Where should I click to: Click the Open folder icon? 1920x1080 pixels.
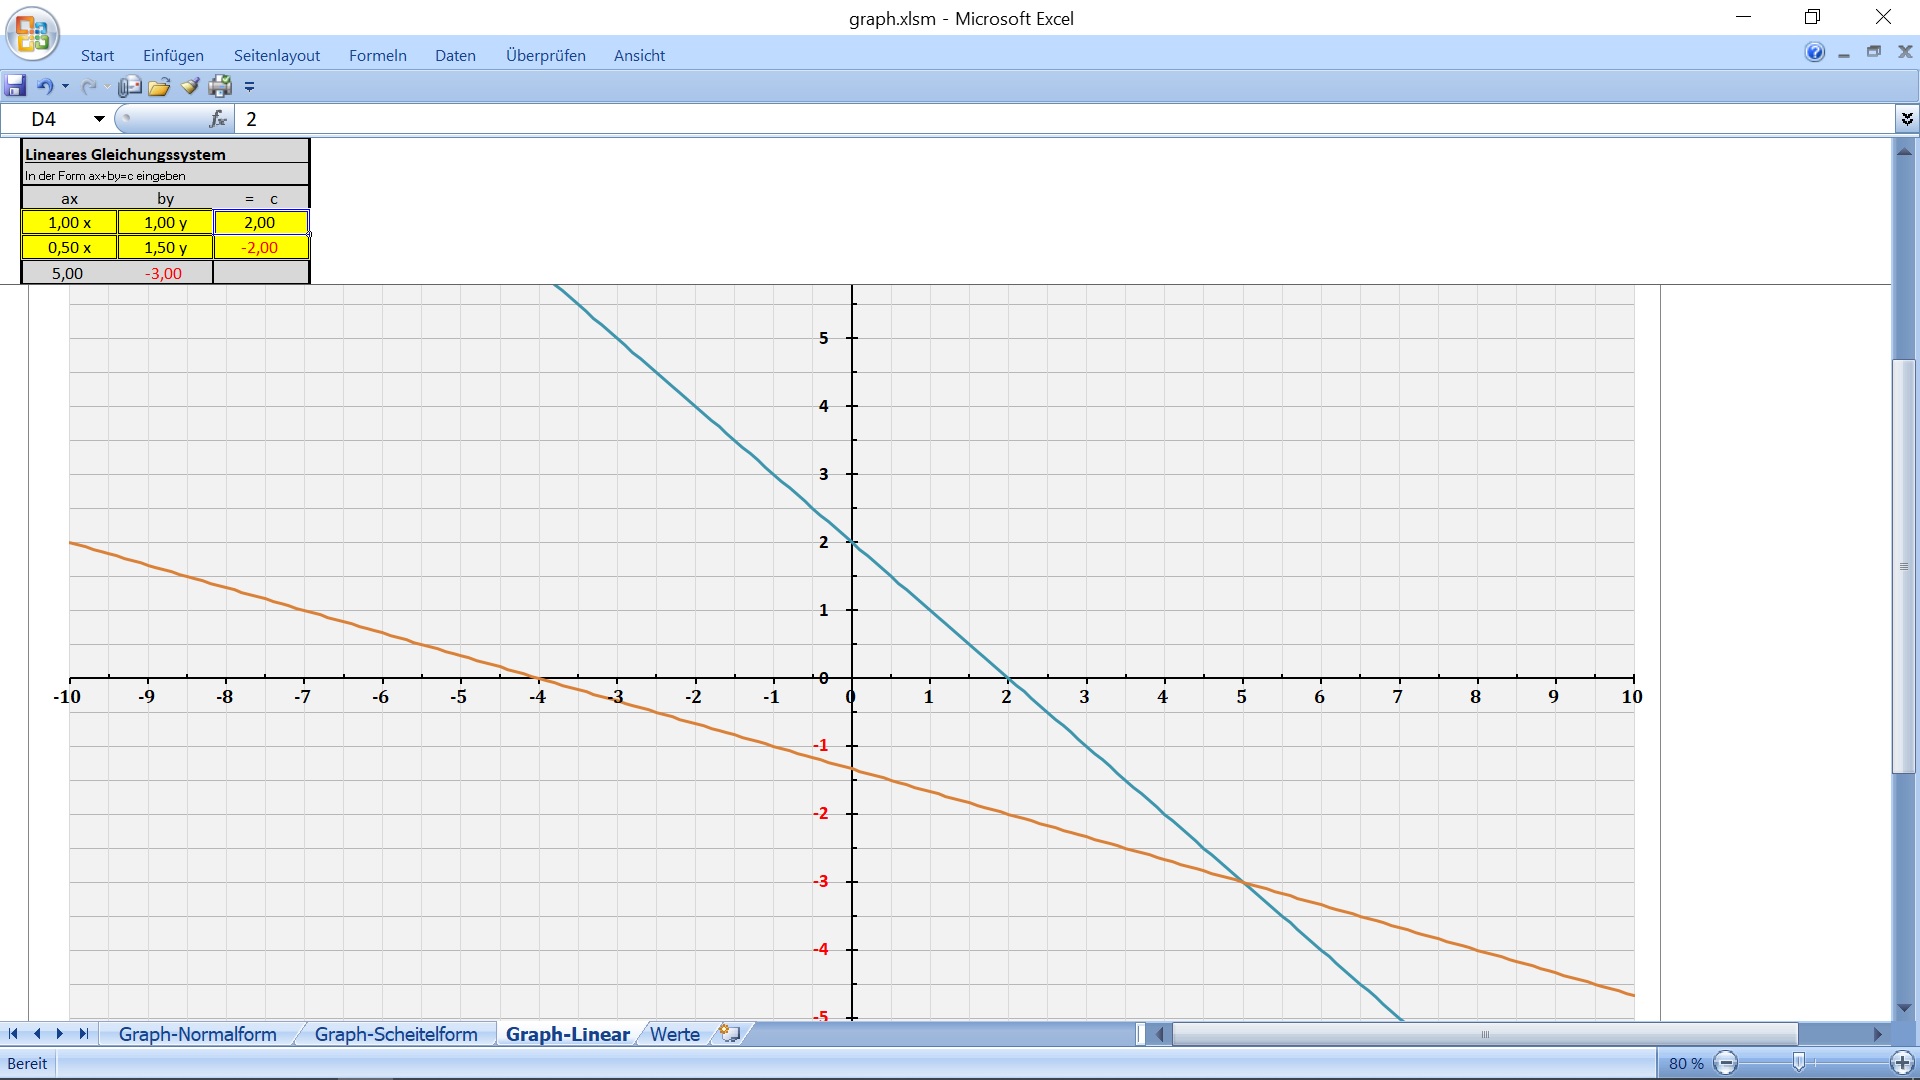[159, 86]
